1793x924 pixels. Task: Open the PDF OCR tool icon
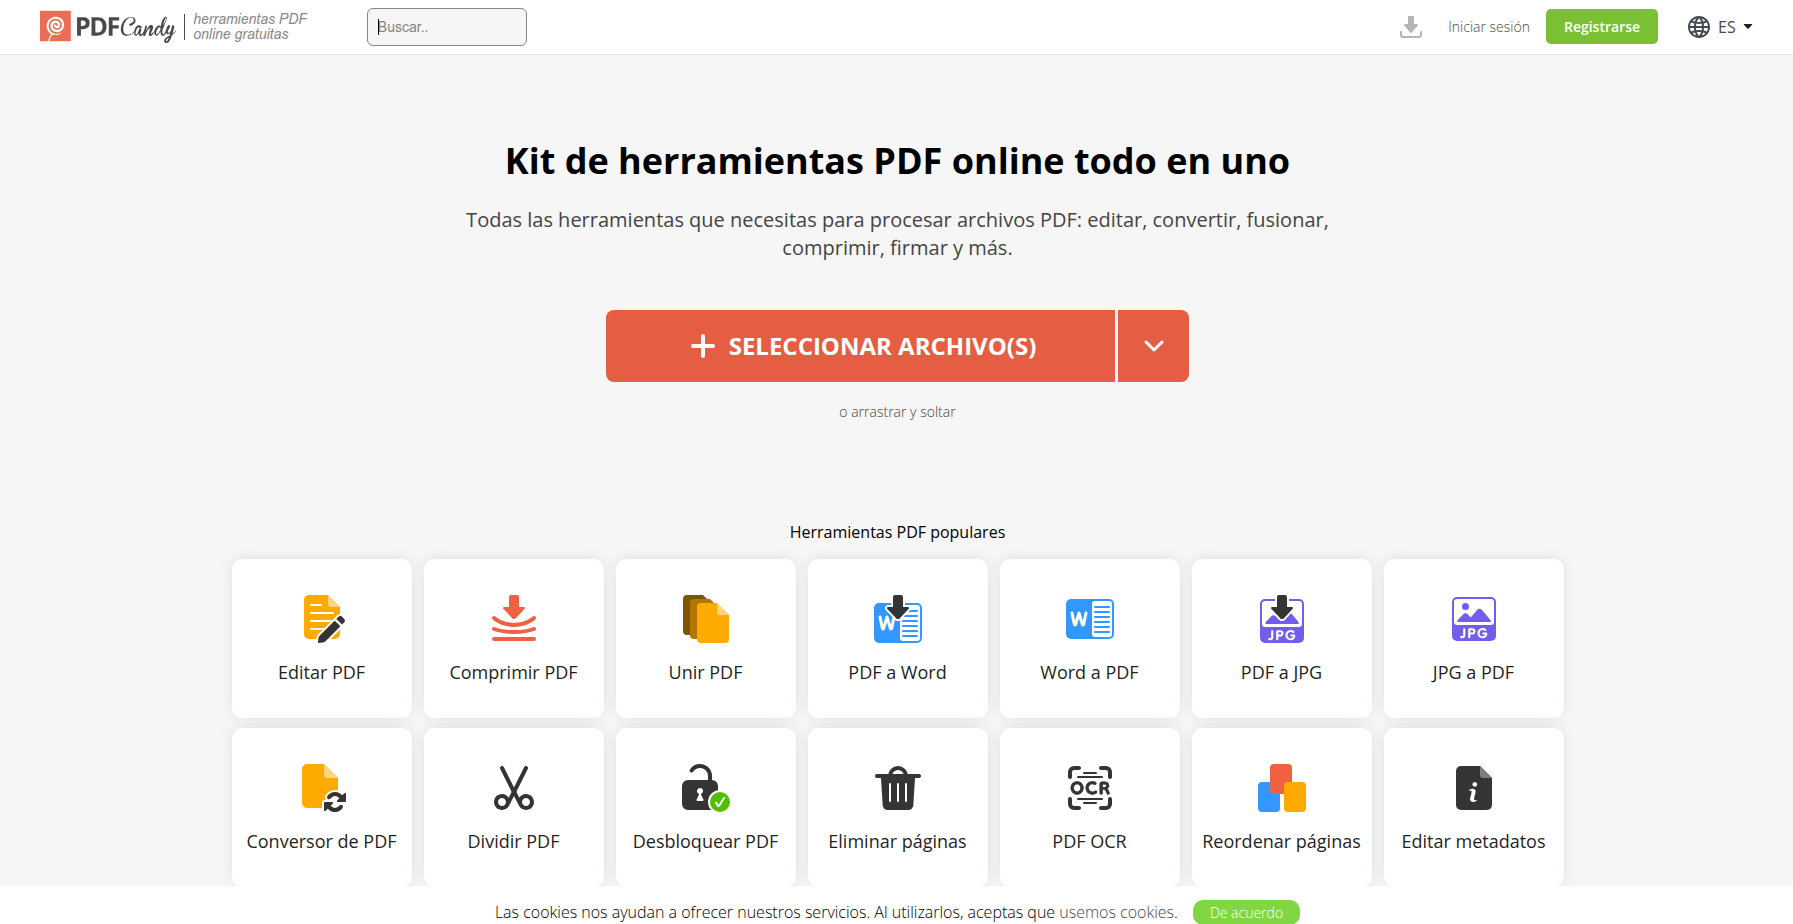tap(1089, 788)
